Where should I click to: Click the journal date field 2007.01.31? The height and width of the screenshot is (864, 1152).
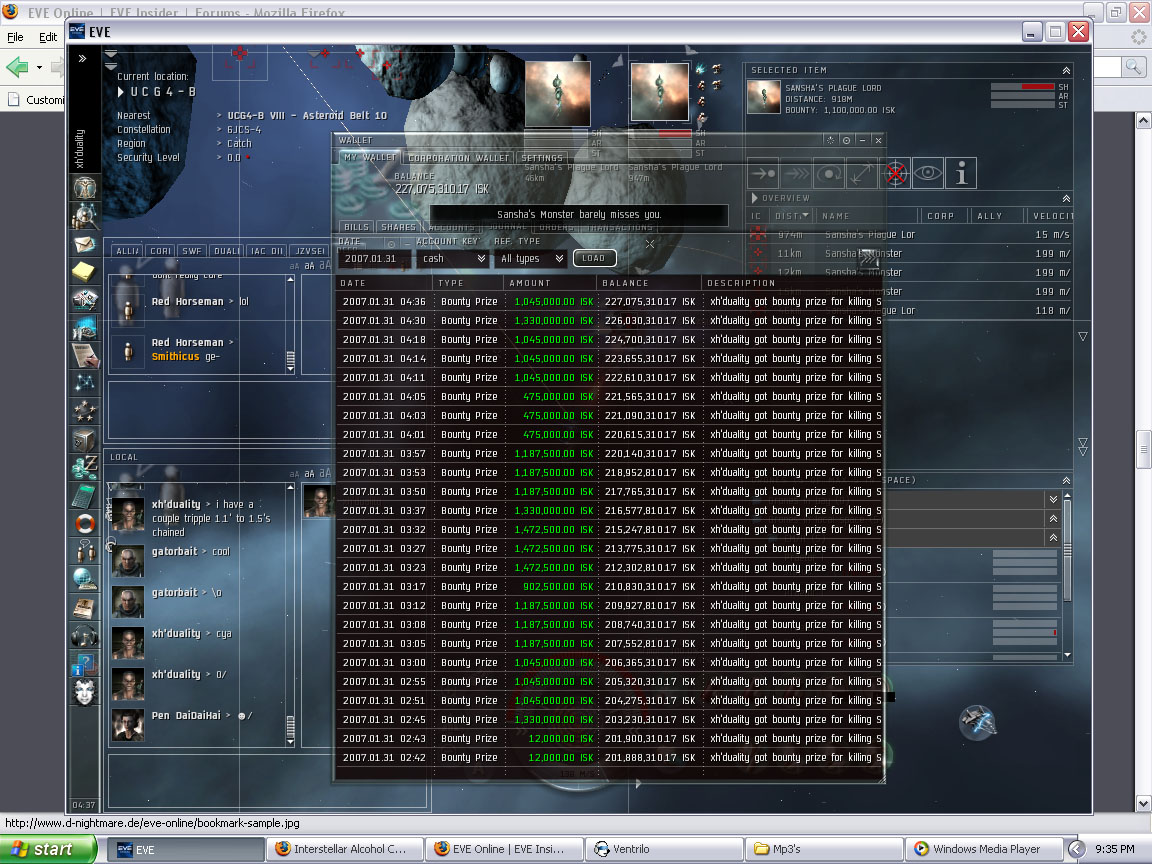coord(373,259)
